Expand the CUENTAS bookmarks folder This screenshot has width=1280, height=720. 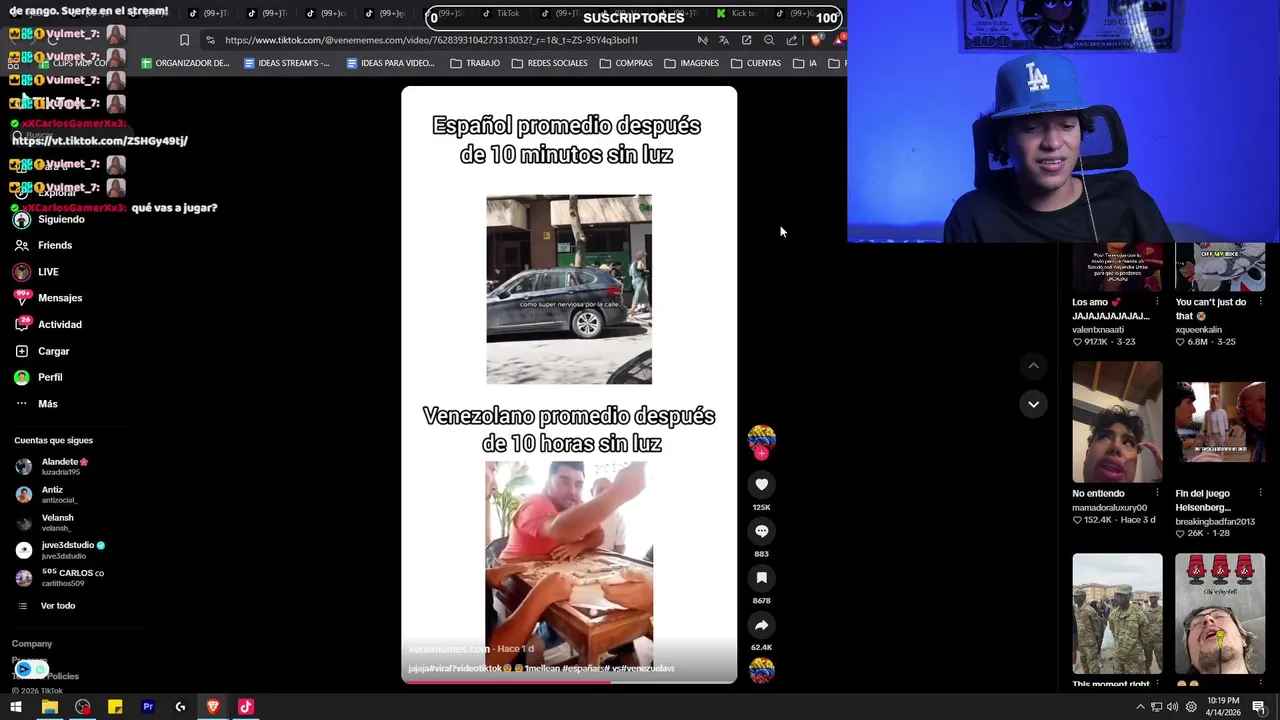coord(755,63)
